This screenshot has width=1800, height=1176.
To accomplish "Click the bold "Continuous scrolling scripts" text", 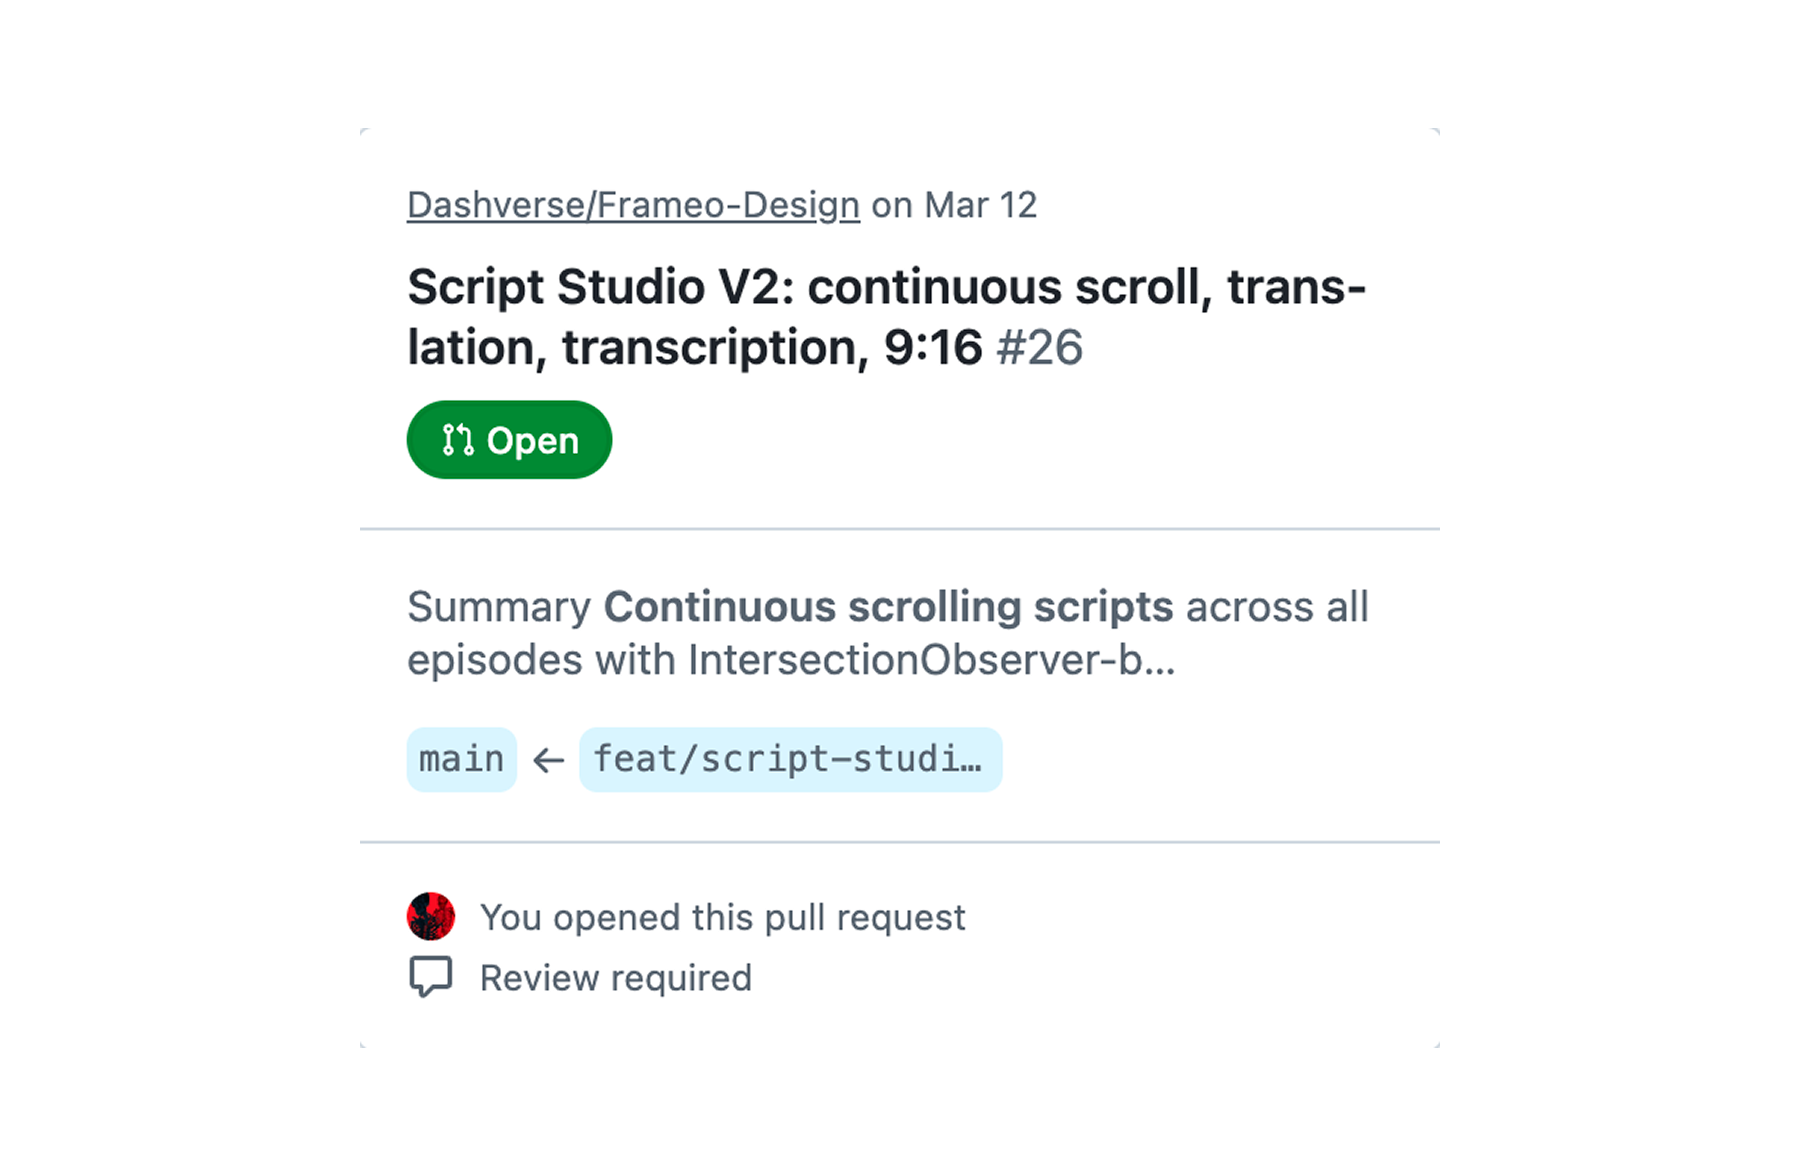I will 888,607.
